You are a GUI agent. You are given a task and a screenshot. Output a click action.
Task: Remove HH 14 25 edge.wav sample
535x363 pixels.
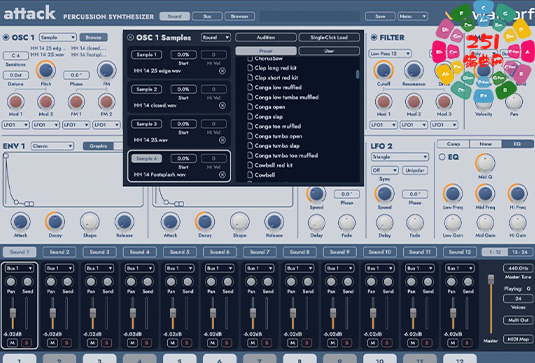(222, 71)
